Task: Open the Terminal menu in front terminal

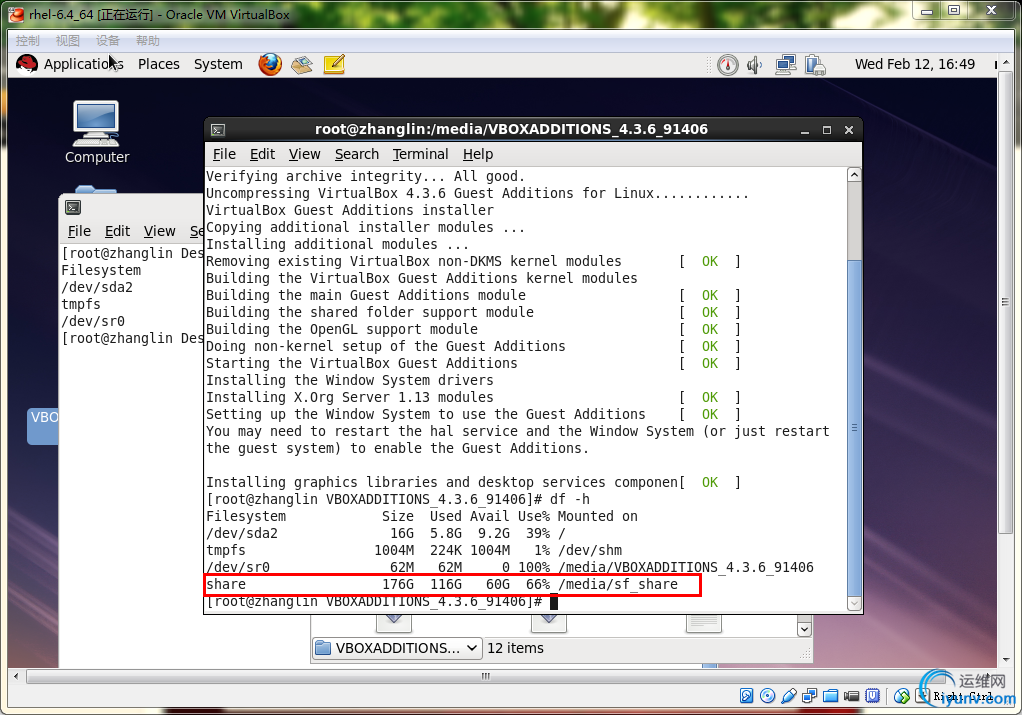Action: click(x=420, y=154)
